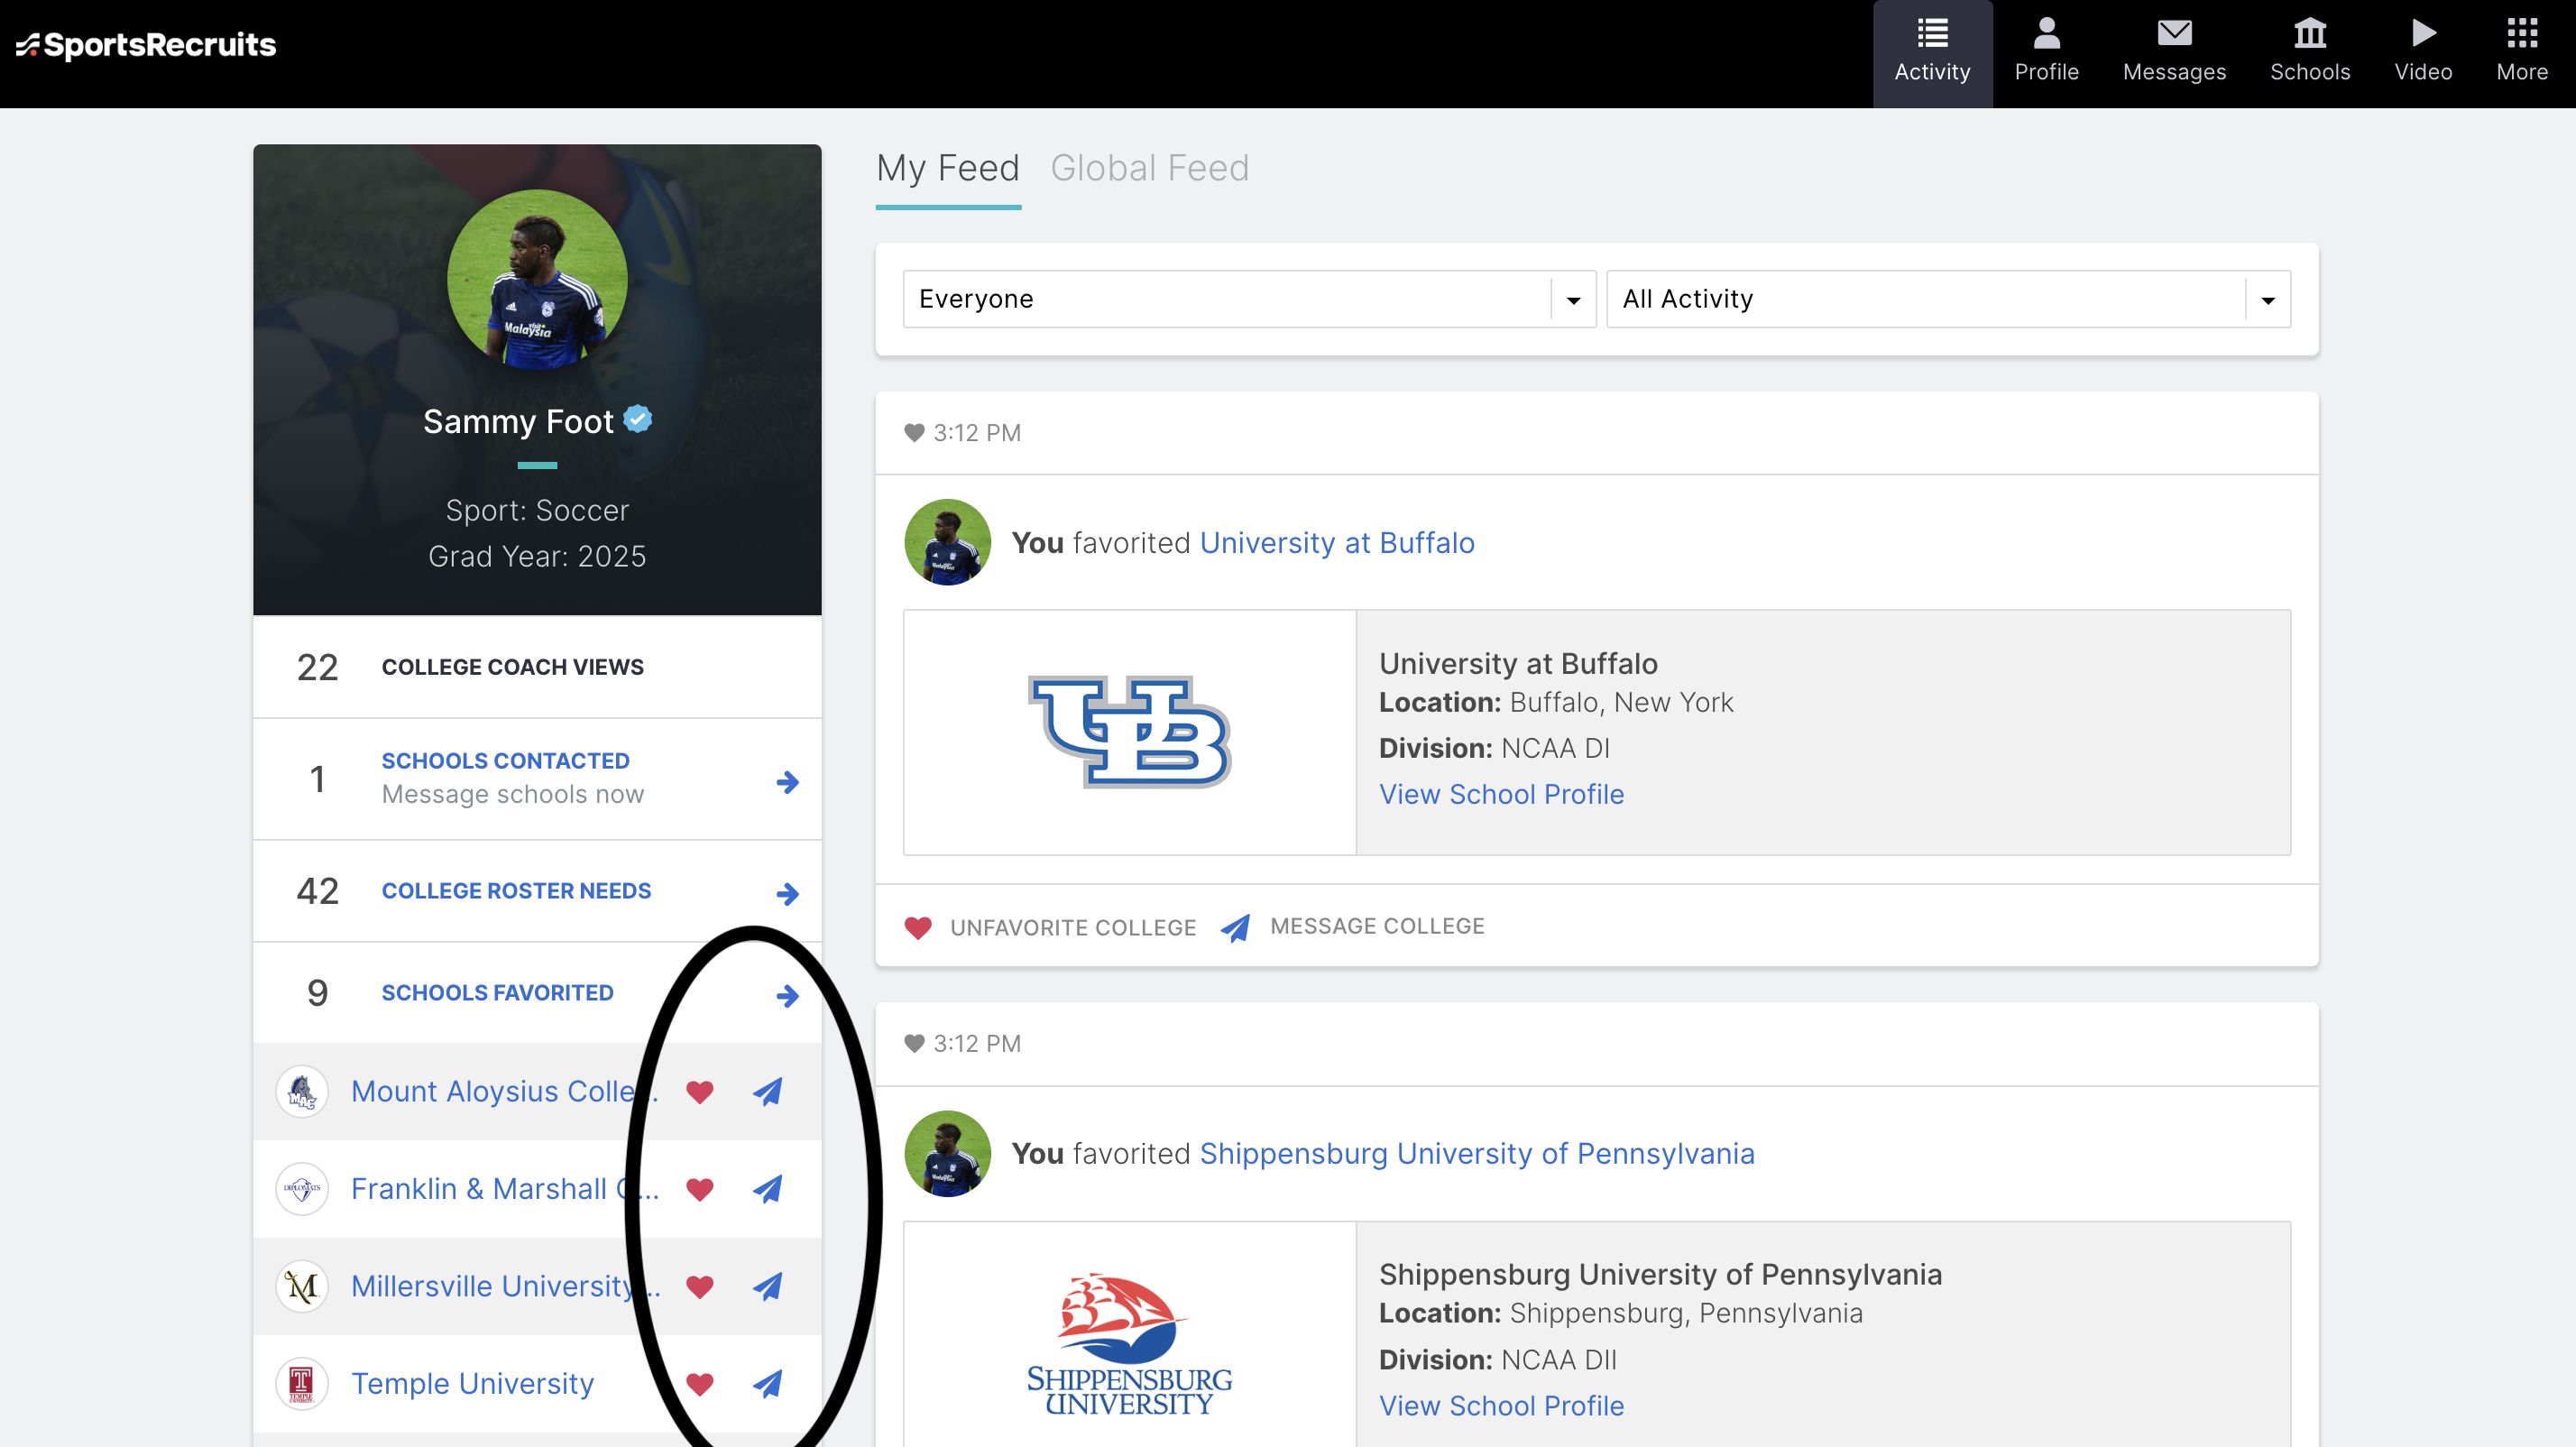Click your avatar on the Shippensburg post
This screenshot has width=2576, height=1447.
click(947, 1153)
